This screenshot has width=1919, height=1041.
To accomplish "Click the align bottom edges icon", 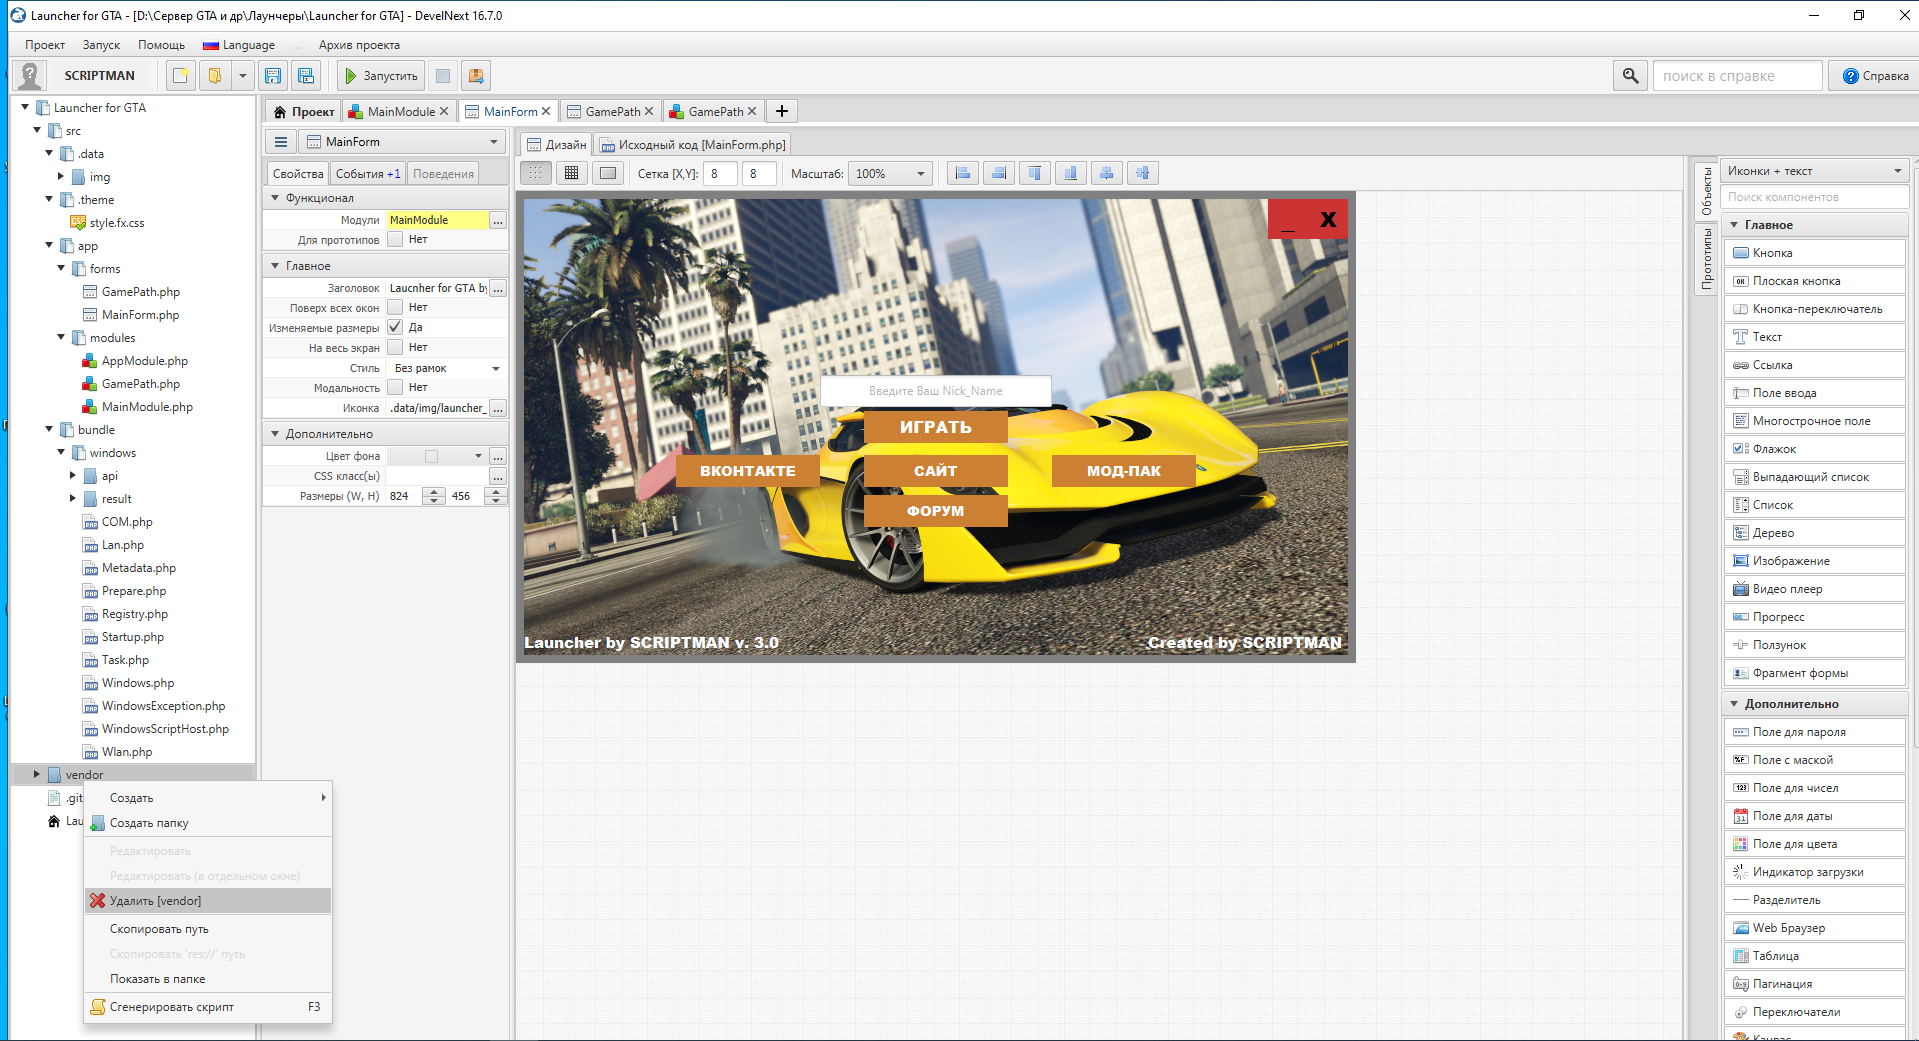I will pos(1070,173).
